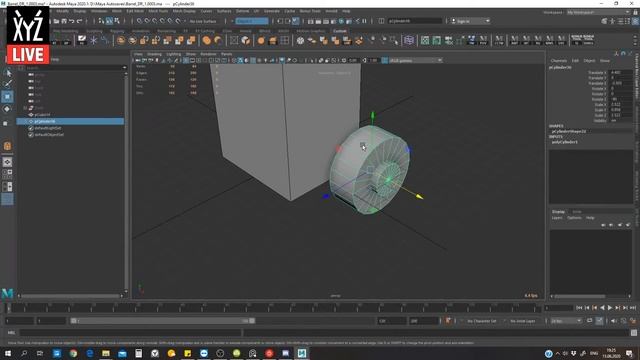
Task: Open the Channels menu in Channel Box
Action: (x=559, y=60)
